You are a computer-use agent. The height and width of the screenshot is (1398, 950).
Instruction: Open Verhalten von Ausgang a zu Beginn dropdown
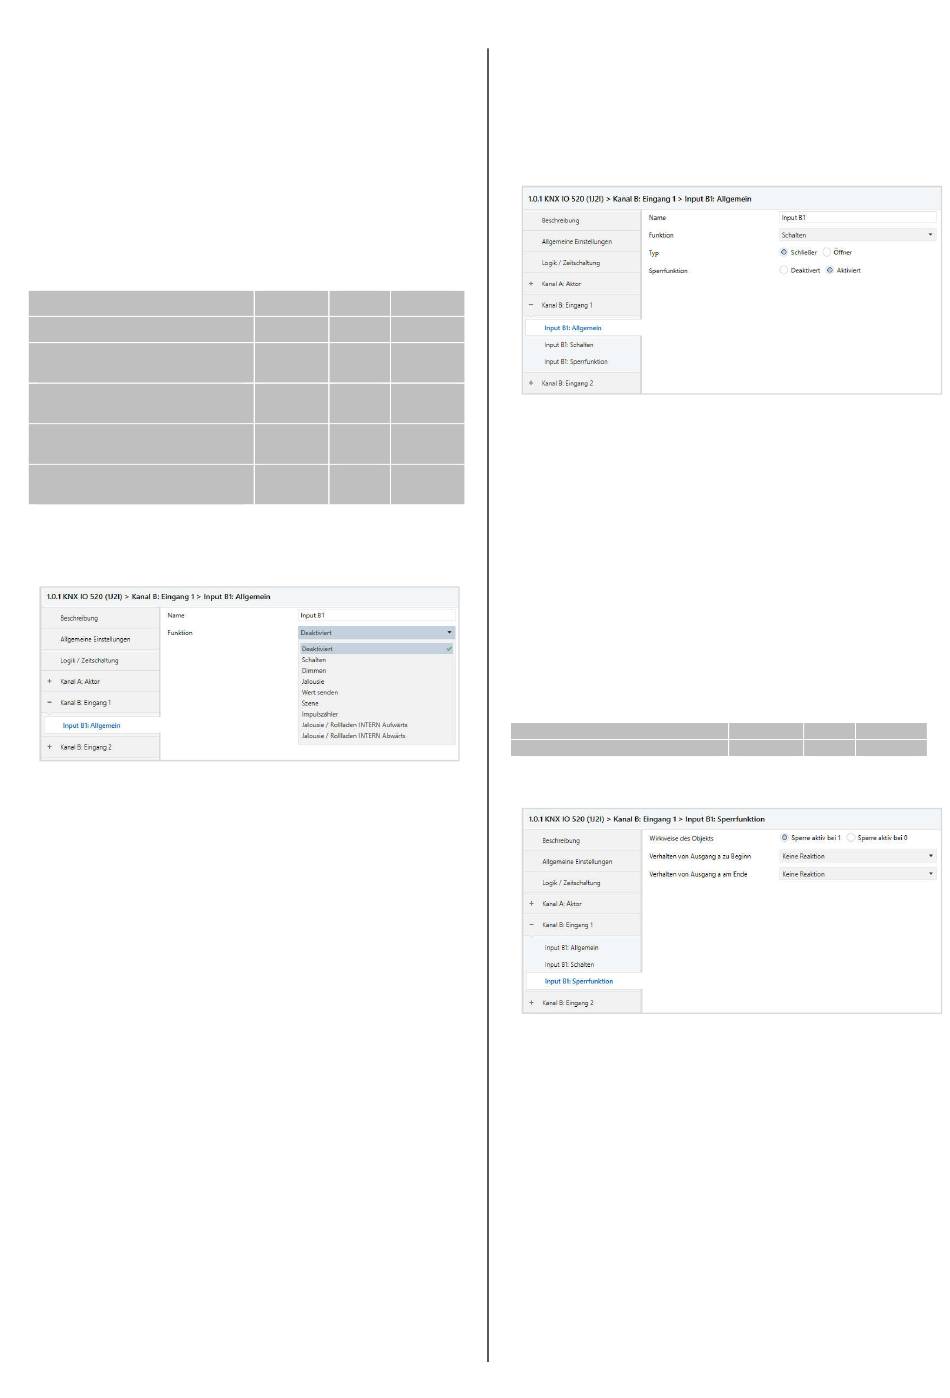[857, 856]
